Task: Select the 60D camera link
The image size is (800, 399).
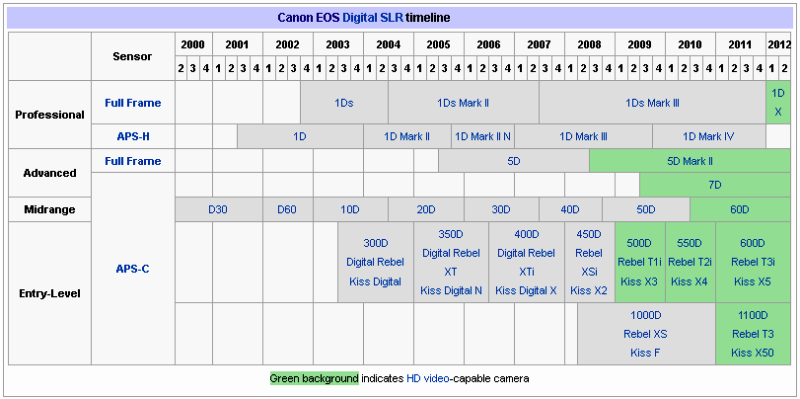Action: 739,210
